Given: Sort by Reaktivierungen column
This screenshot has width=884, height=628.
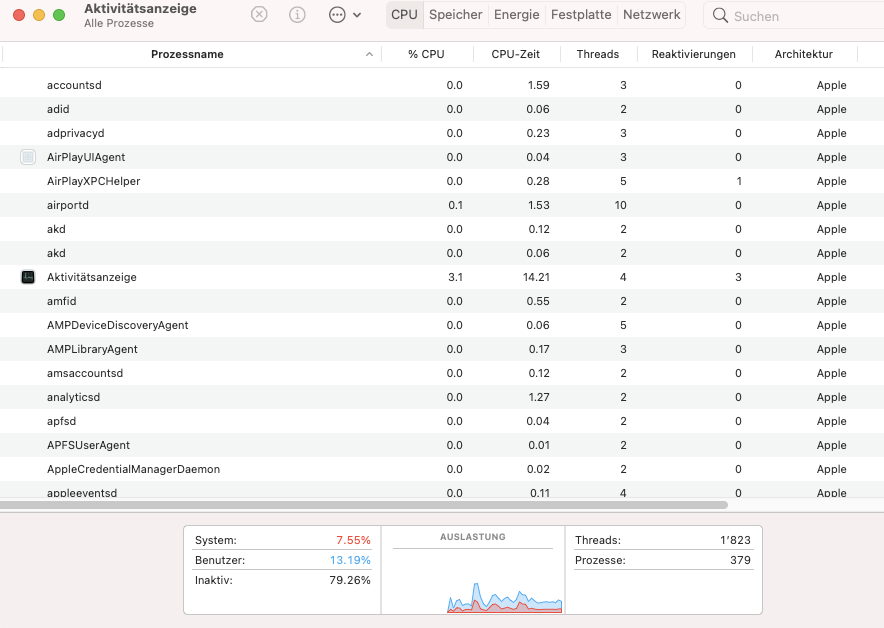Looking at the screenshot, I should (x=693, y=54).
